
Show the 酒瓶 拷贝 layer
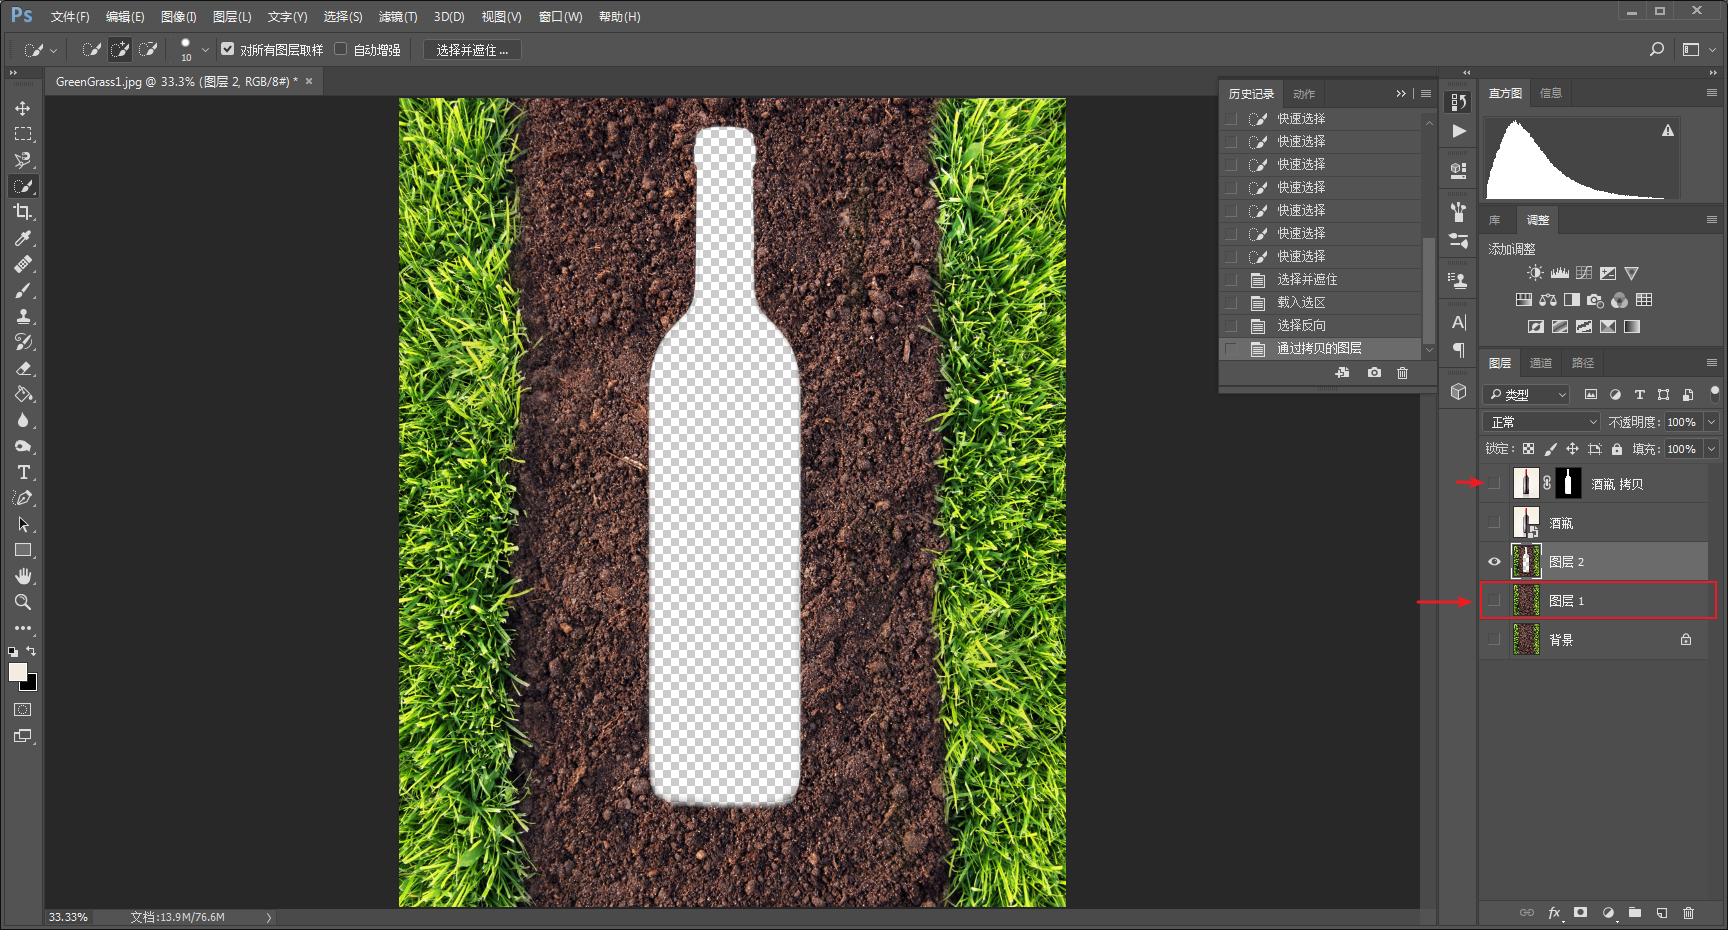click(1494, 484)
